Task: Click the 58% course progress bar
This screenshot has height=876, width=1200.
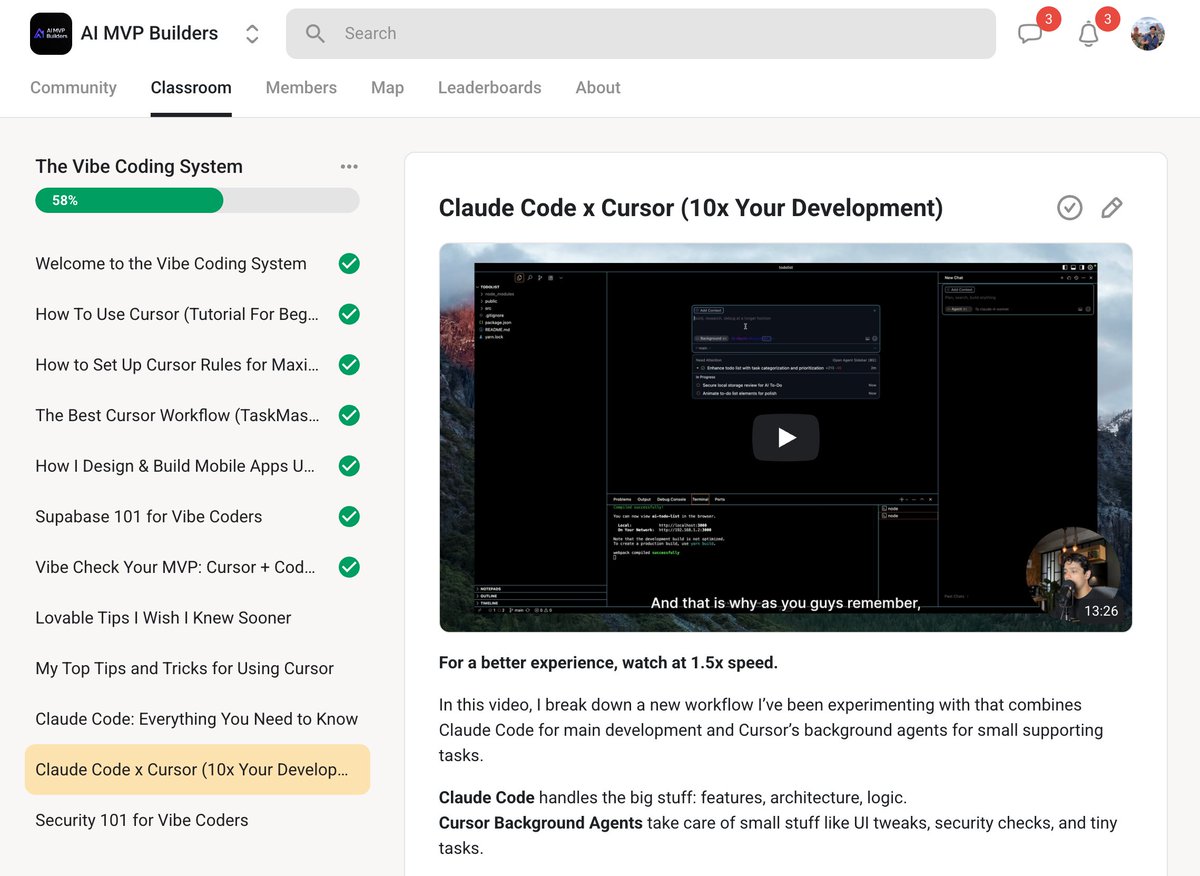Action: click(197, 200)
